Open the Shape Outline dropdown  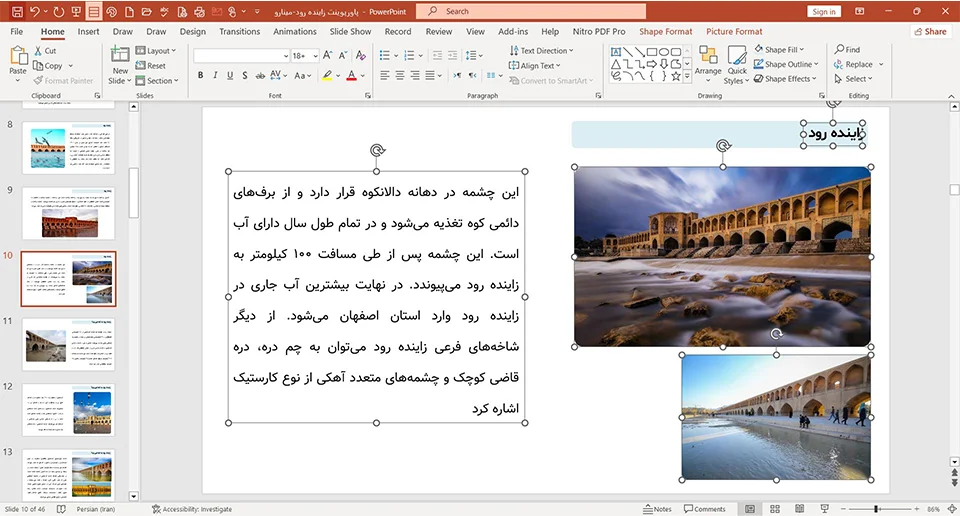click(786, 64)
